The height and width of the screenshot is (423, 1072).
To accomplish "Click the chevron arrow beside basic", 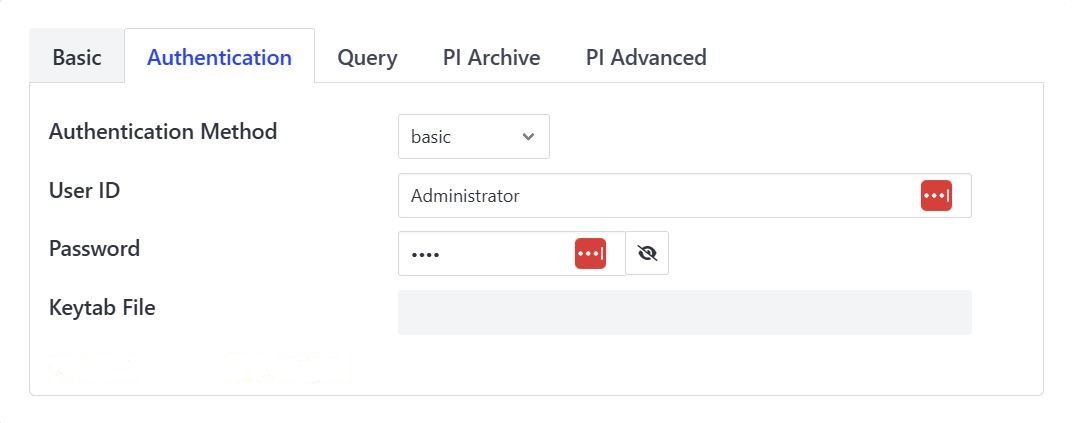I will click(528, 137).
